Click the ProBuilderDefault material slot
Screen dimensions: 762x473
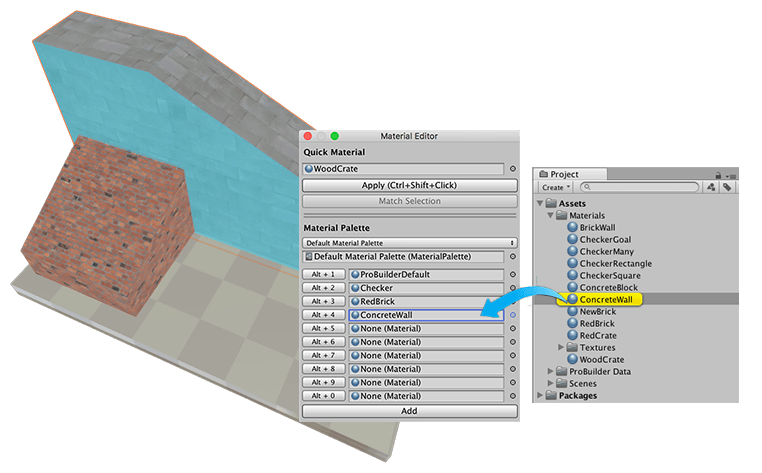[426, 275]
